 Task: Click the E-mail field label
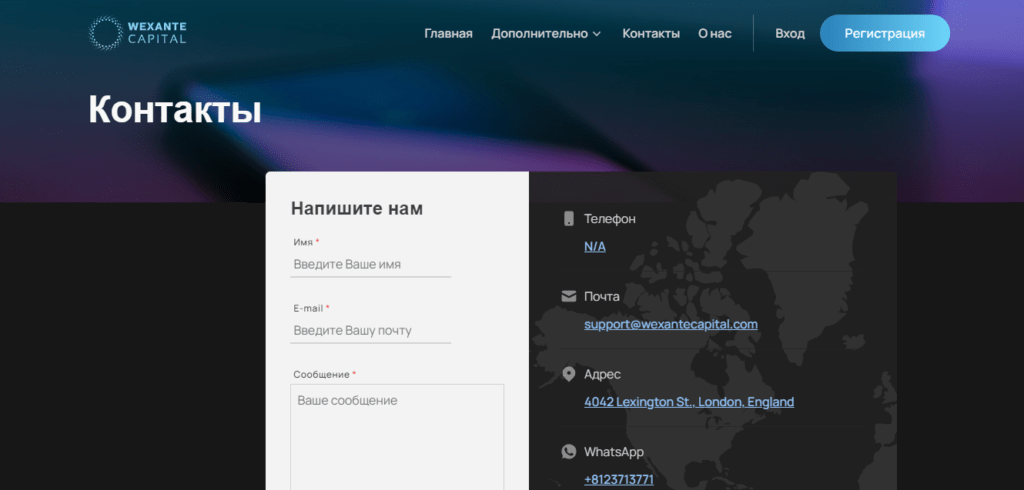308,308
